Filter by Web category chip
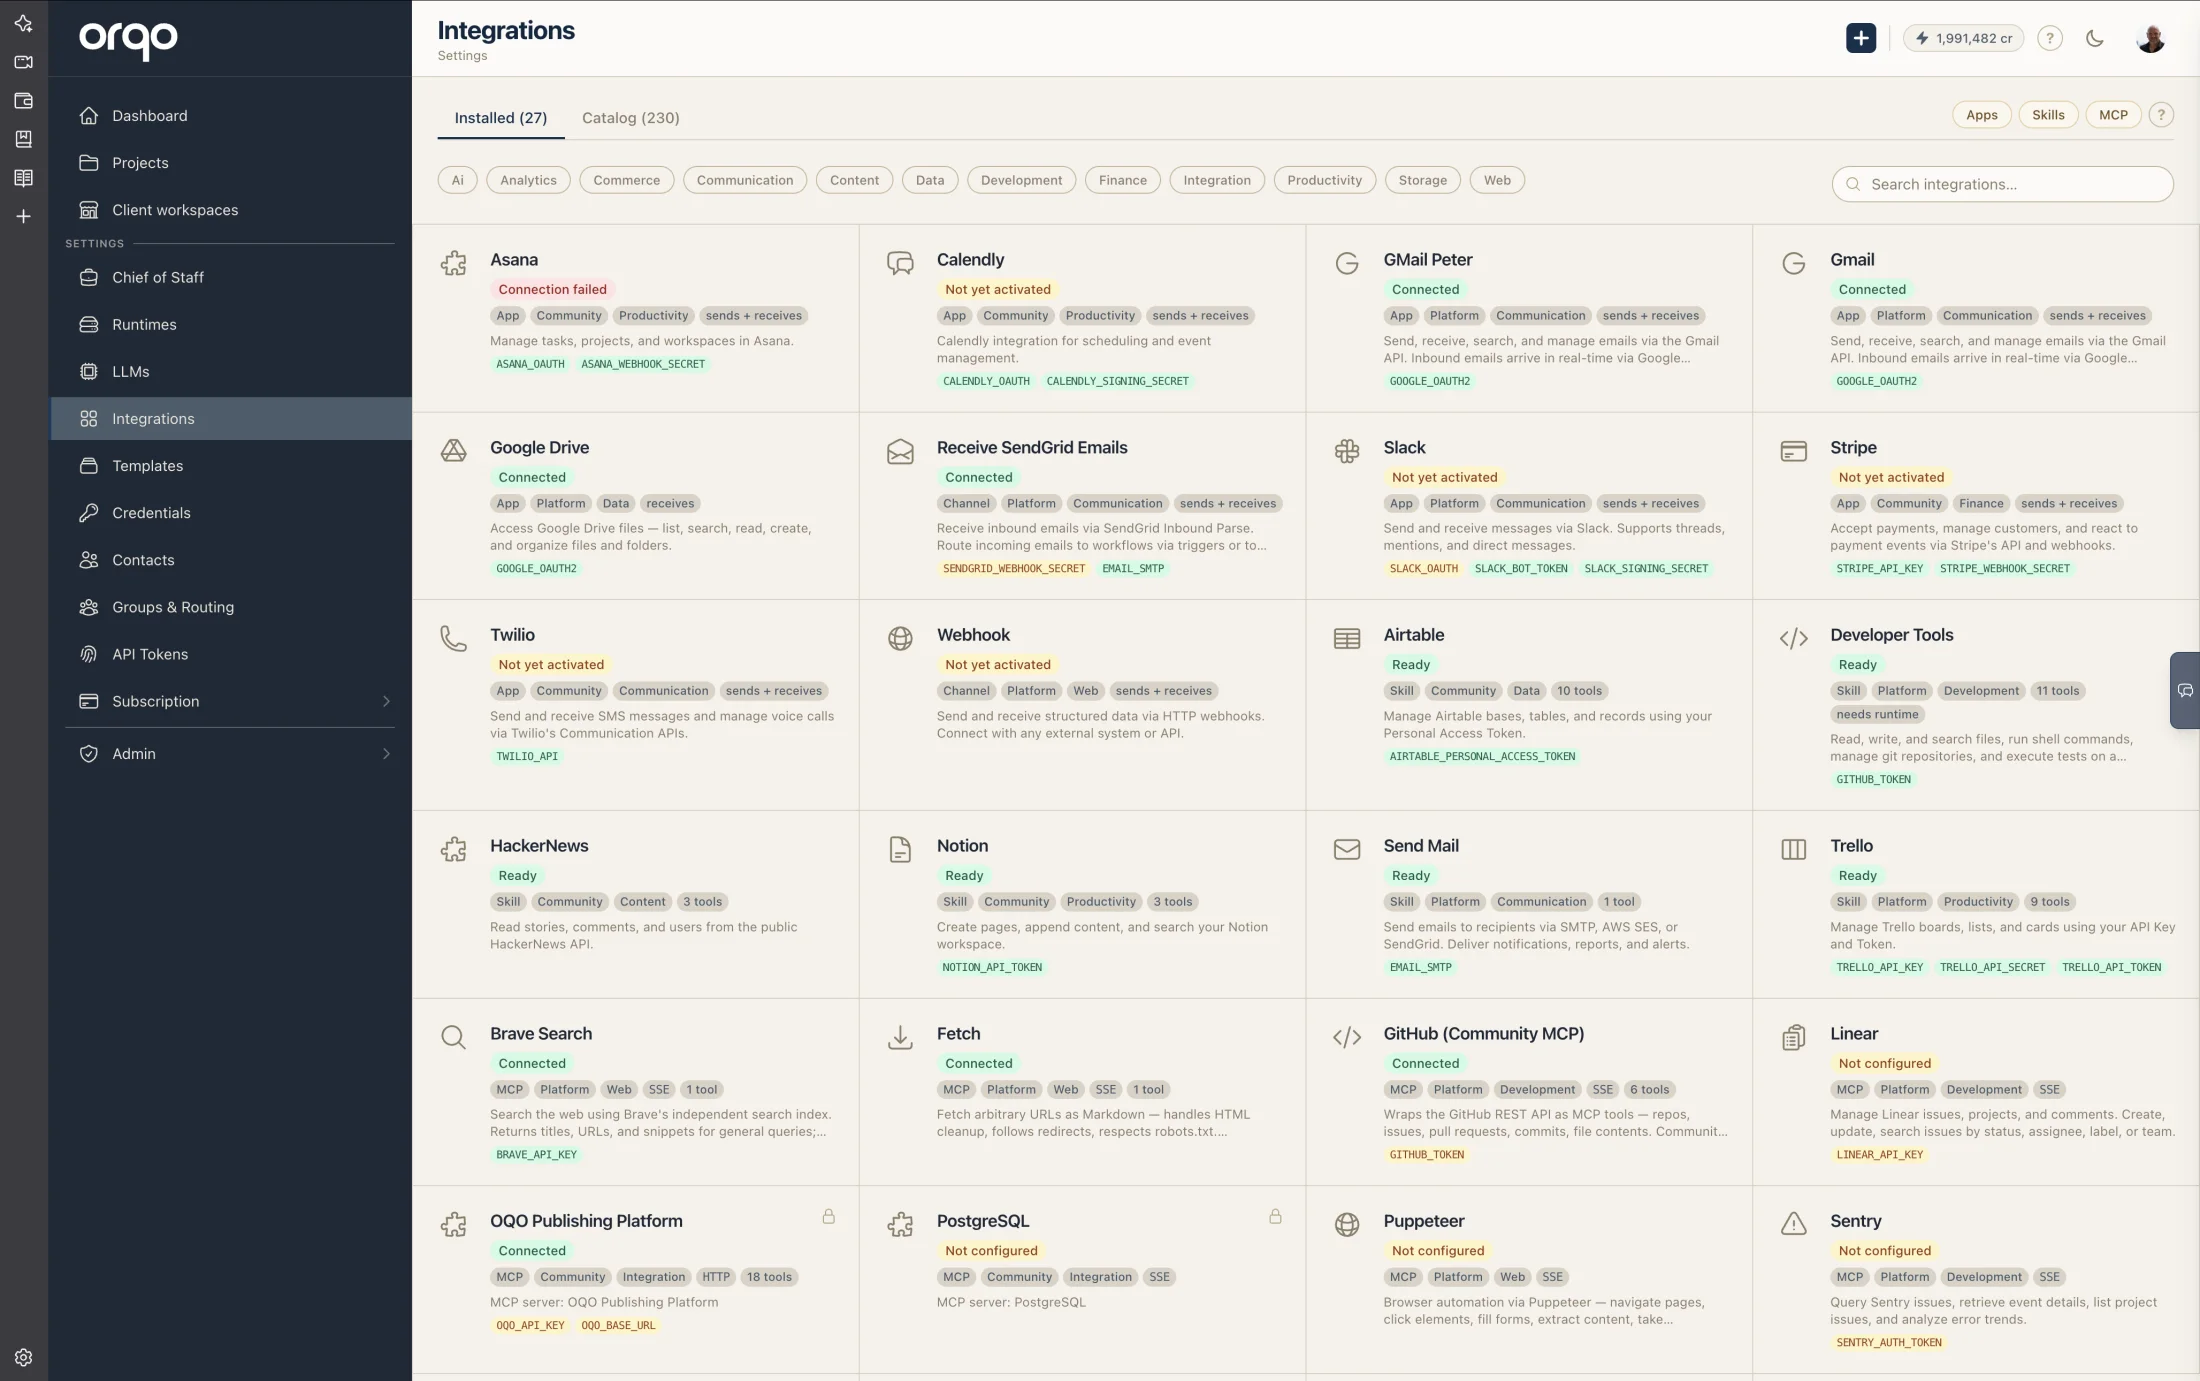 (x=1497, y=180)
